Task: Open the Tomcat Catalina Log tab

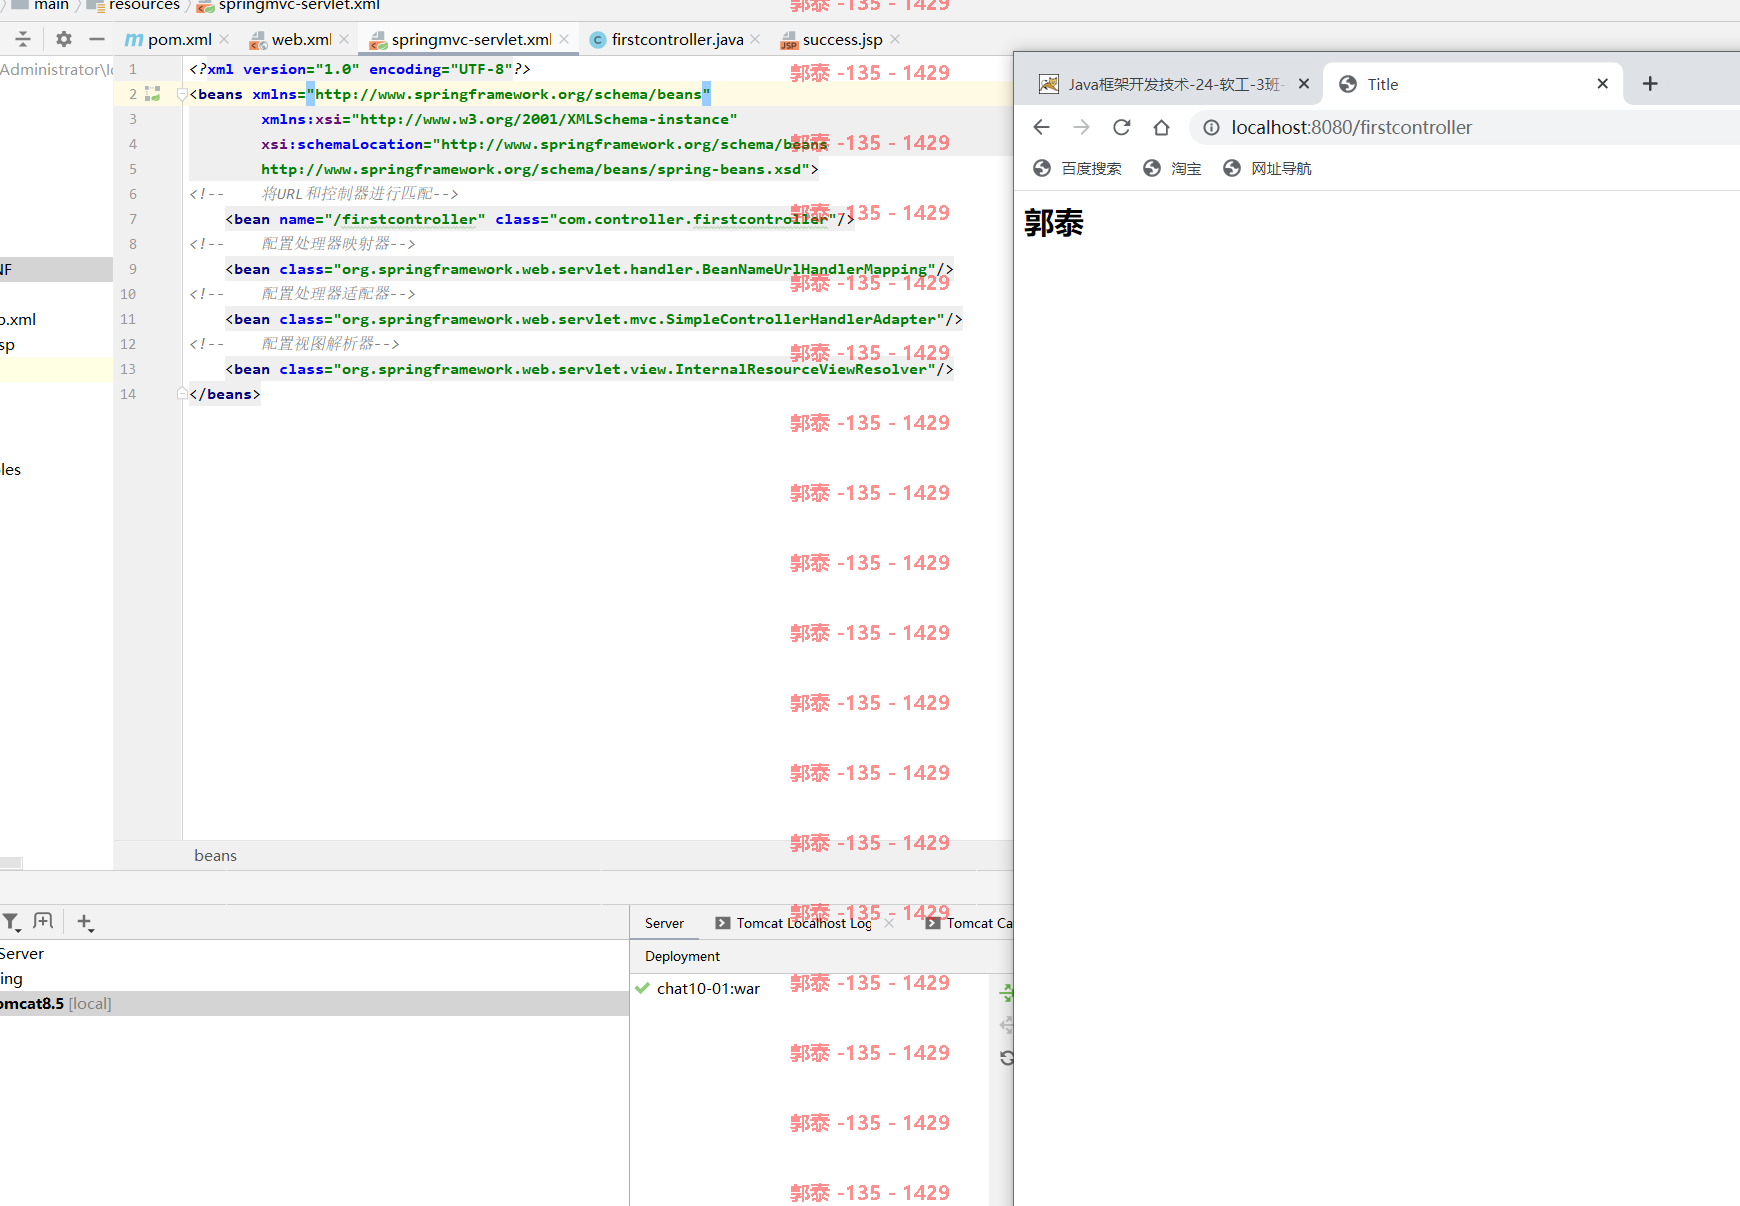Action: (969, 923)
